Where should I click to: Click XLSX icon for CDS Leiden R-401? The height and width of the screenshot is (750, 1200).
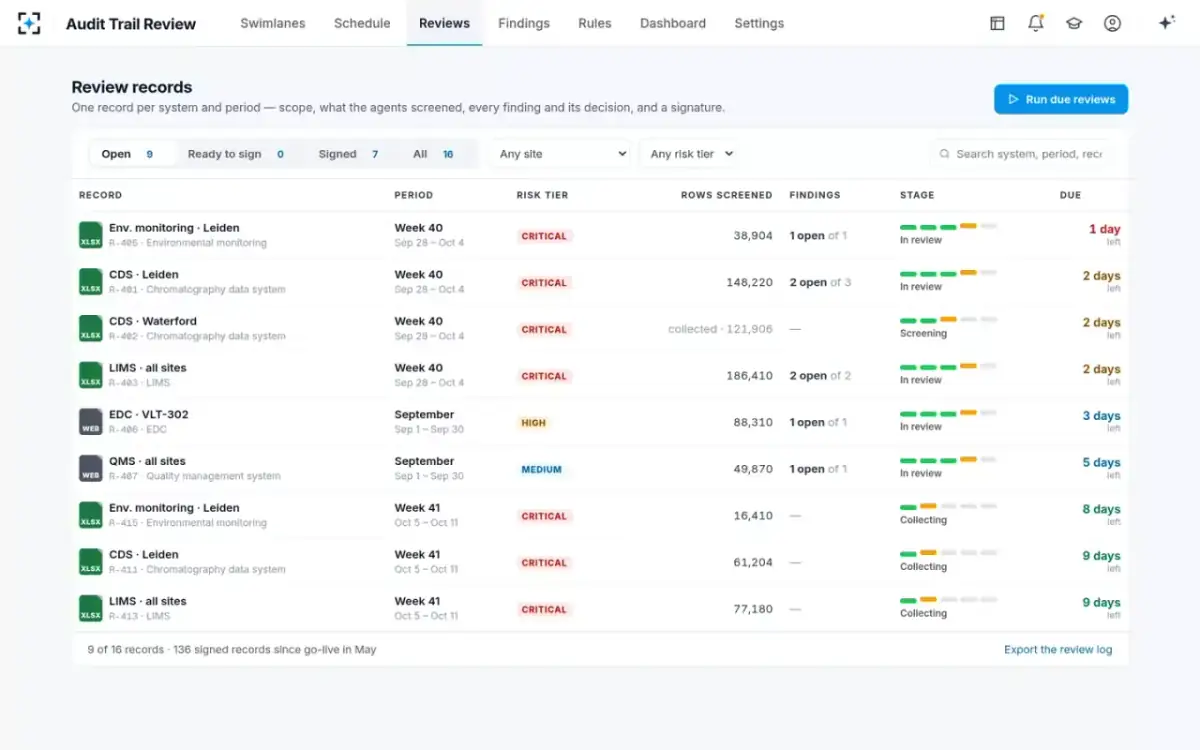(91, 282)
